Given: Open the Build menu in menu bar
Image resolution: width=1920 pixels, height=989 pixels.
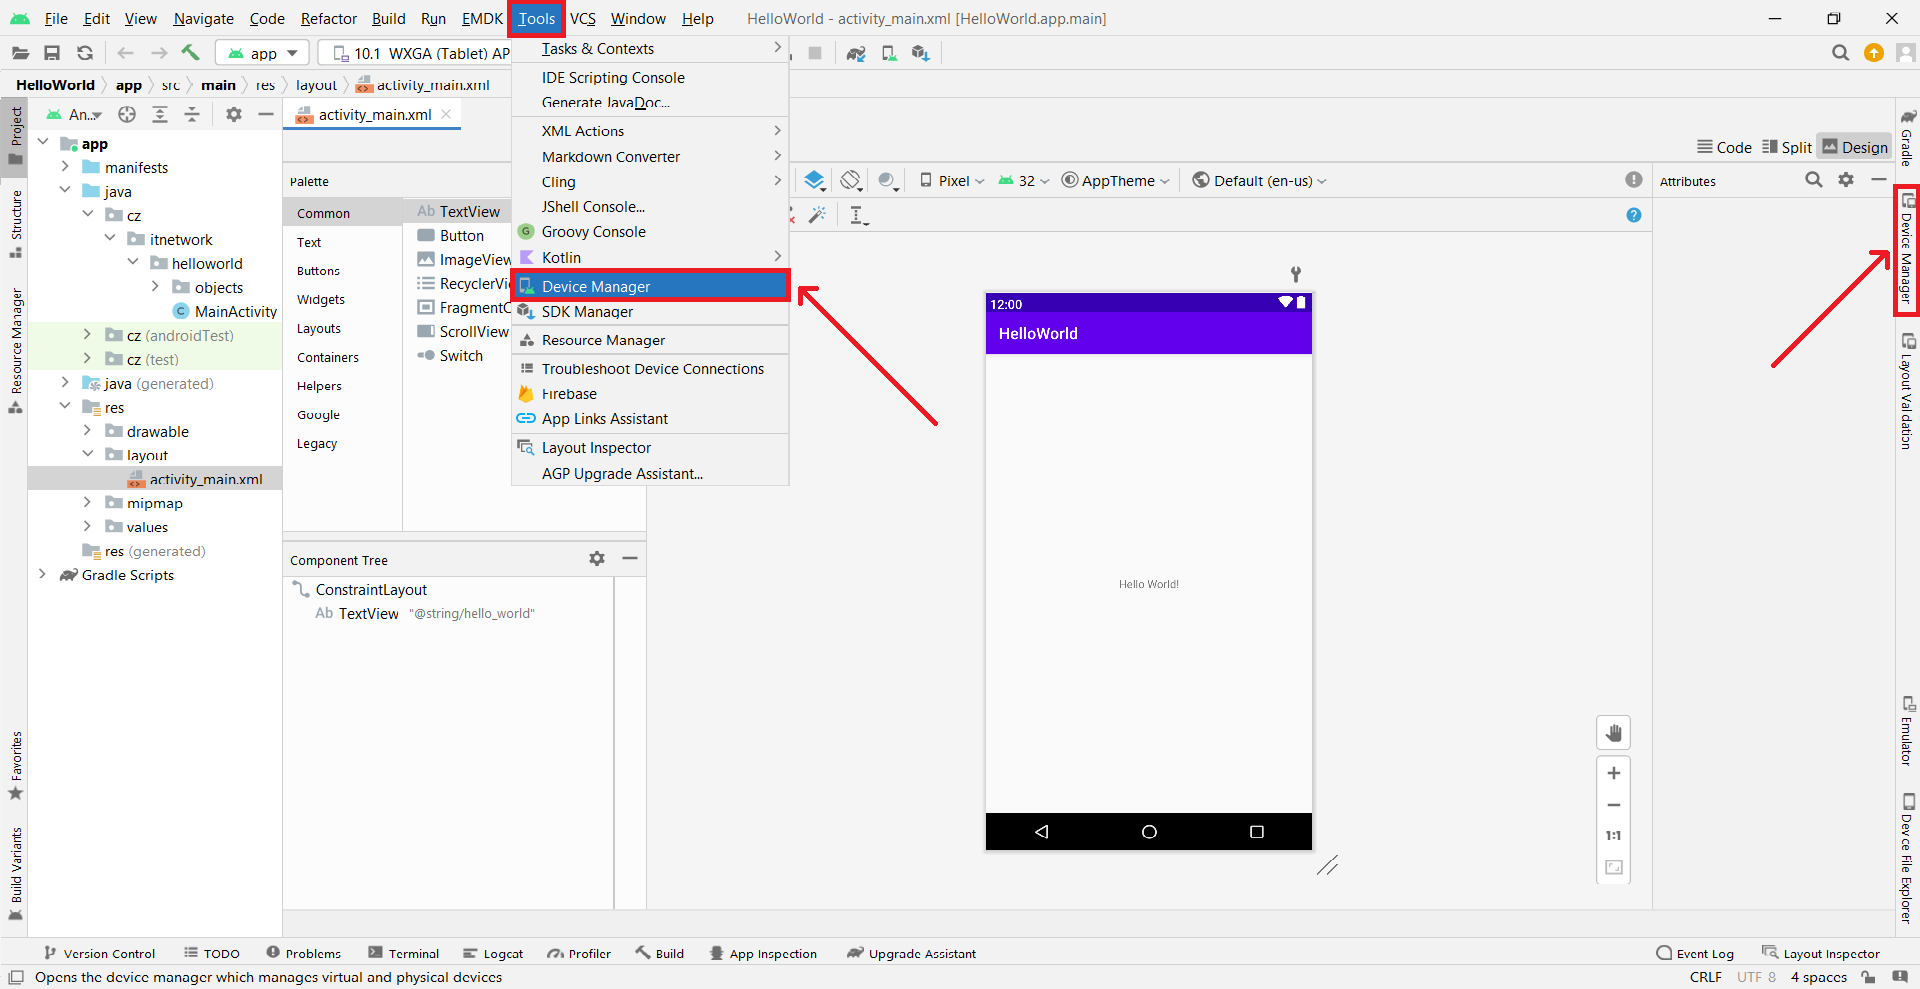Looking at the screenshot, I should click(x=389, y=18).
